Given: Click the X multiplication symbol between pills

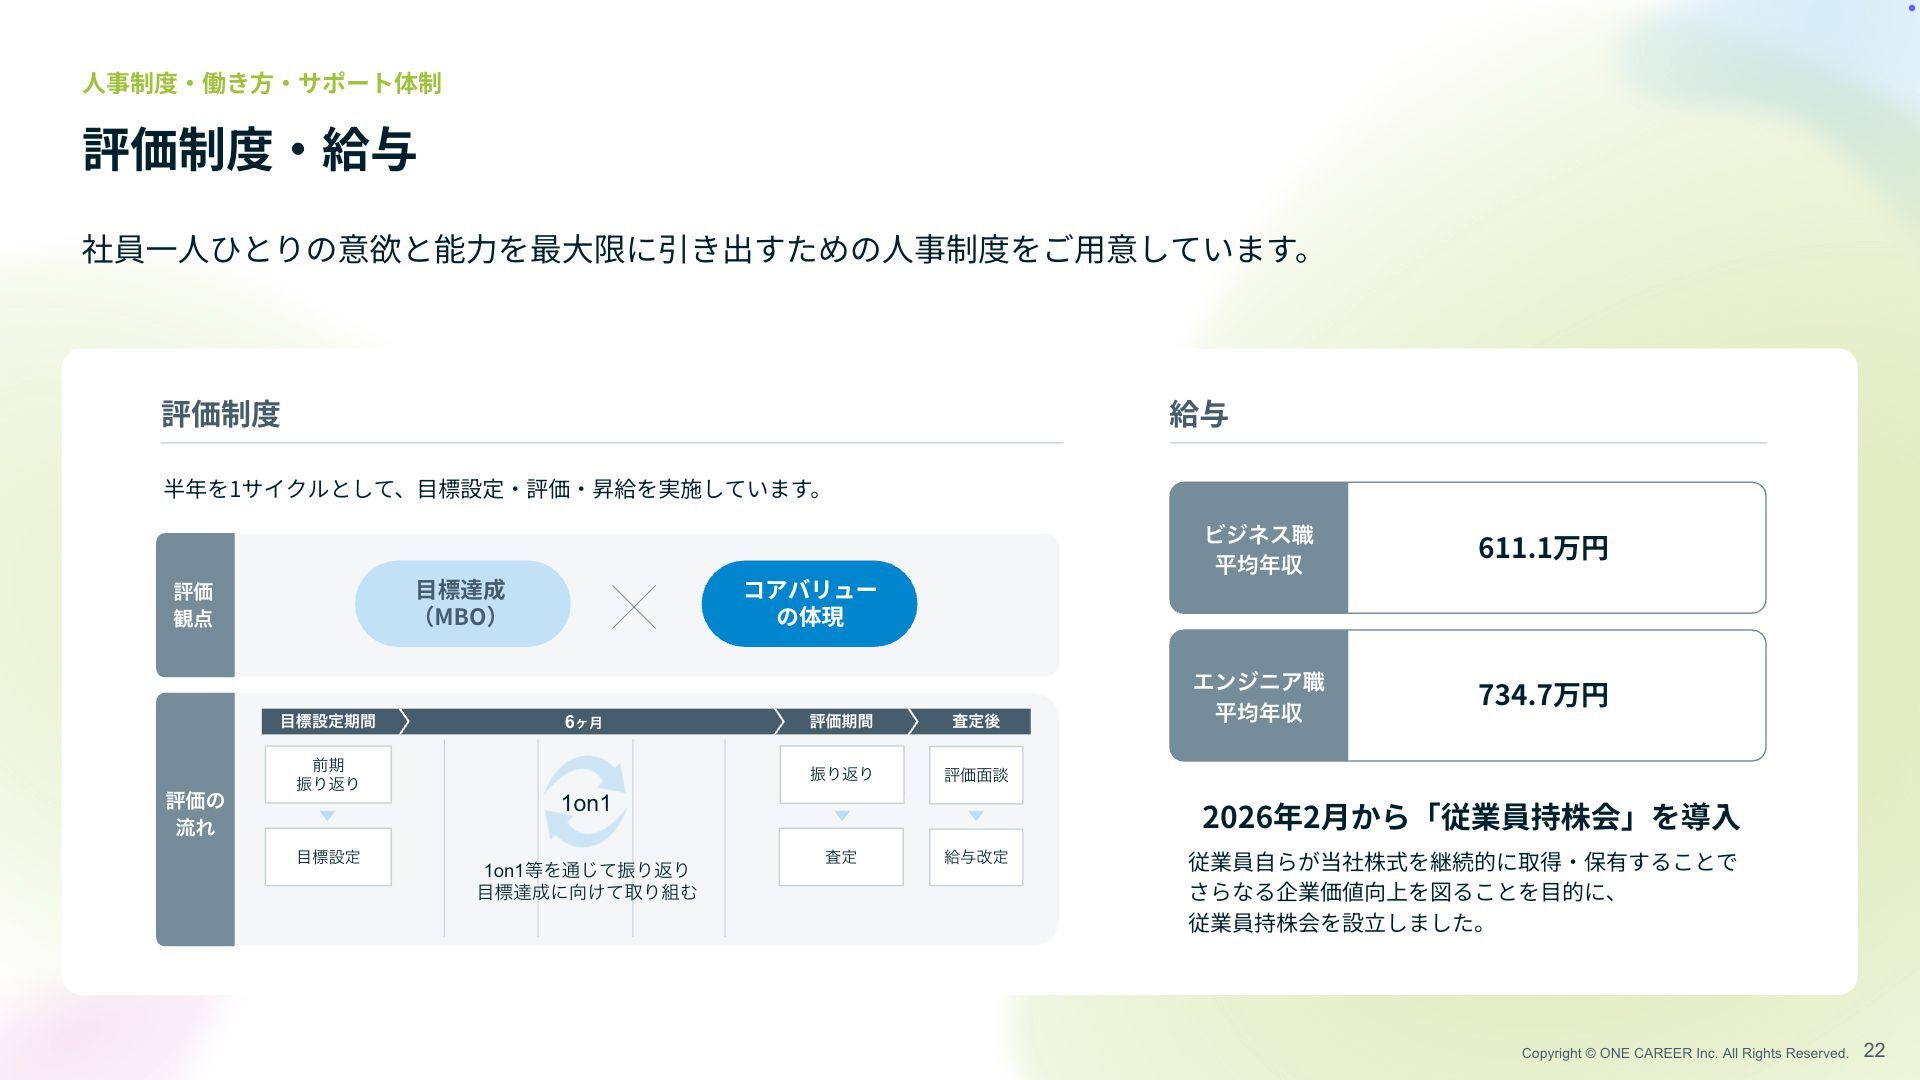Looking at the screenshot, I should point(634,607).
